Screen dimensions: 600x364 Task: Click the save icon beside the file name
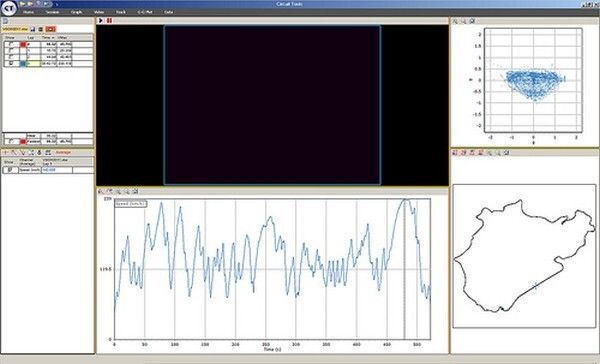point(33,29)
